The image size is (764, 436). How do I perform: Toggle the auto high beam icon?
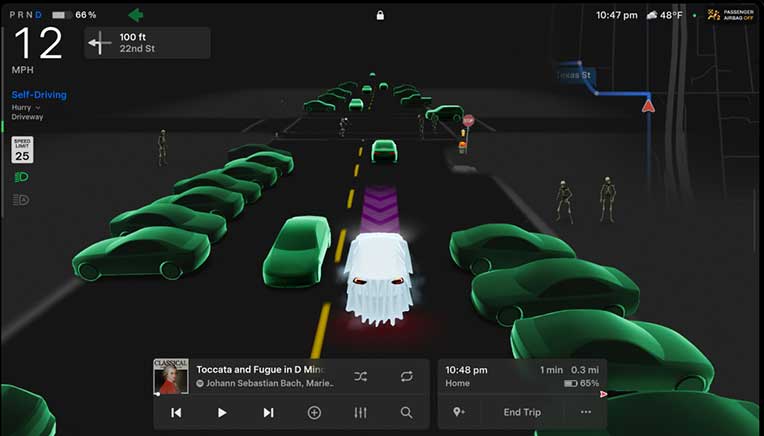[21, 200]
